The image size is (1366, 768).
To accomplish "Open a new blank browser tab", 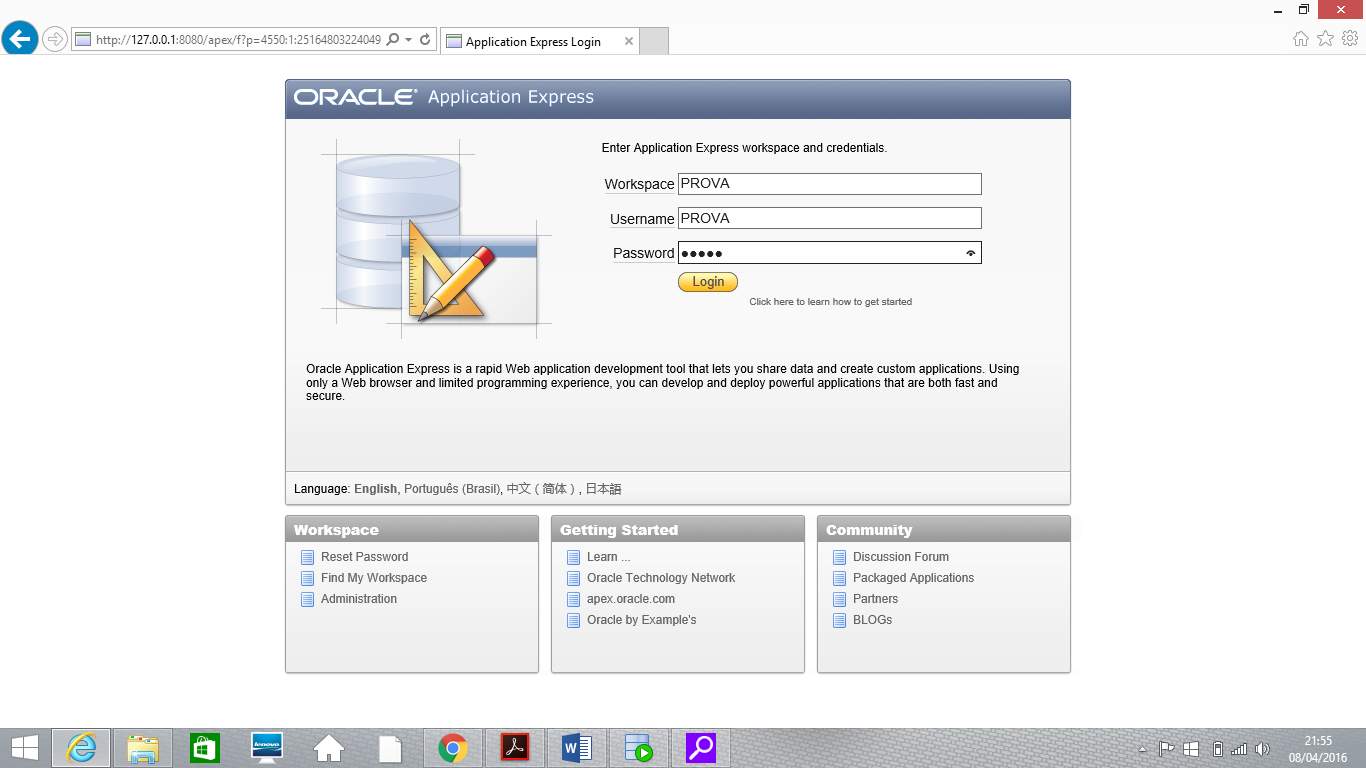I will pyautogui.click(x=654, y=41).
